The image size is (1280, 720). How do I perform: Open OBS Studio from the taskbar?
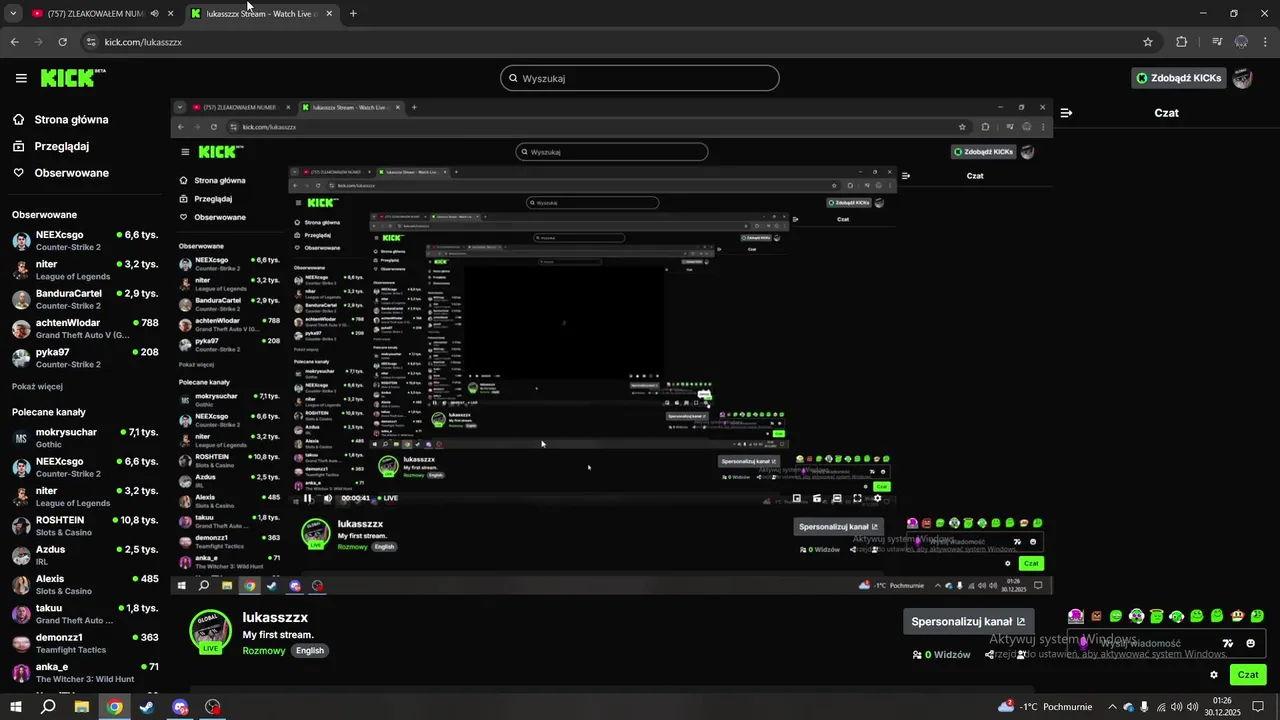click(213, 707)
